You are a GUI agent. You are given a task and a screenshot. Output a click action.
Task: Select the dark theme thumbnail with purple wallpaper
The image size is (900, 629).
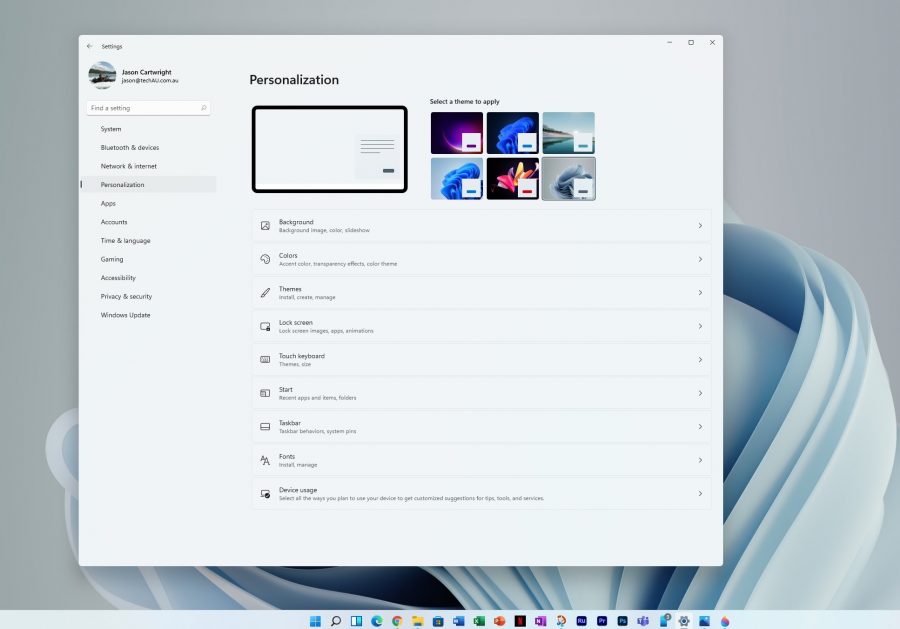coord(457,131)
